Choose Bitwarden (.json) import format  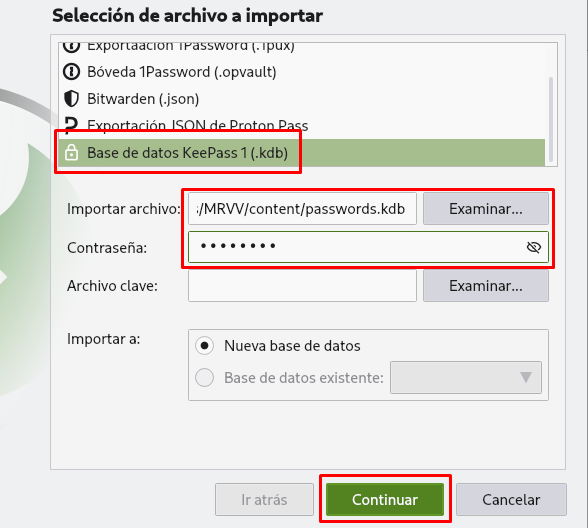302,99
